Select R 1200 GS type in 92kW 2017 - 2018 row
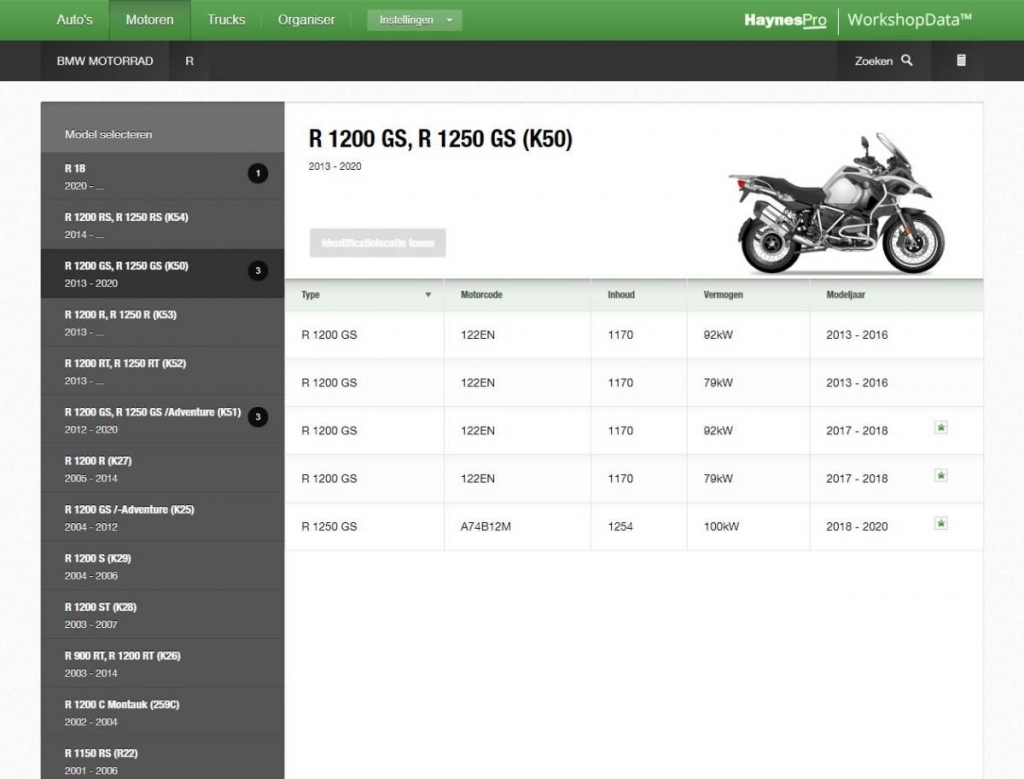The width and height of the screenshot is (1024, 779). [329, 430]
